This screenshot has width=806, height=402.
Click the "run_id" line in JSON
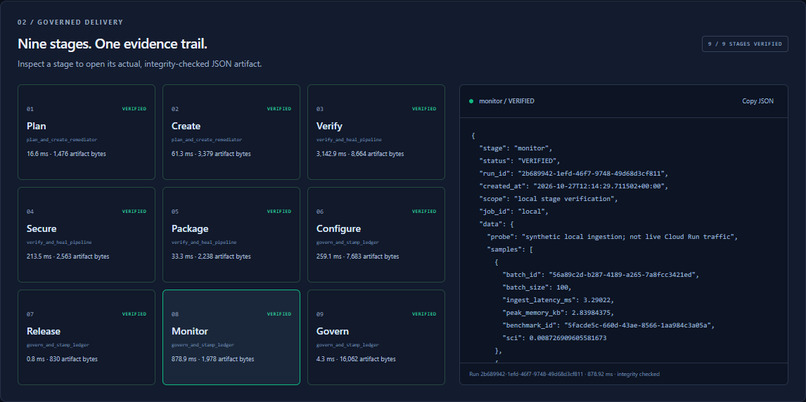[x=574, y=173]
